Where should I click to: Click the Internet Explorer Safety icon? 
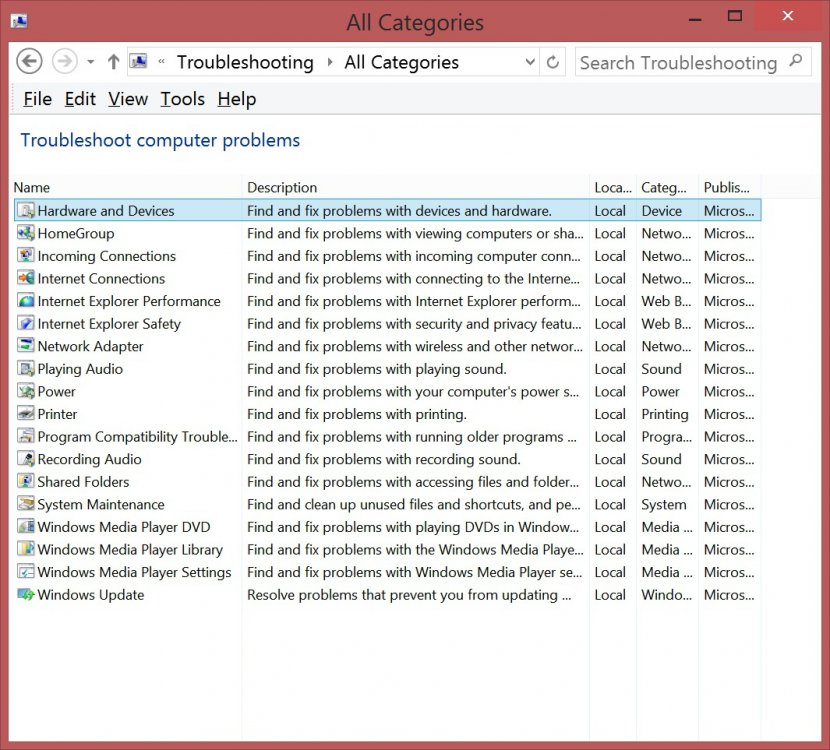[x=25, y=323]
